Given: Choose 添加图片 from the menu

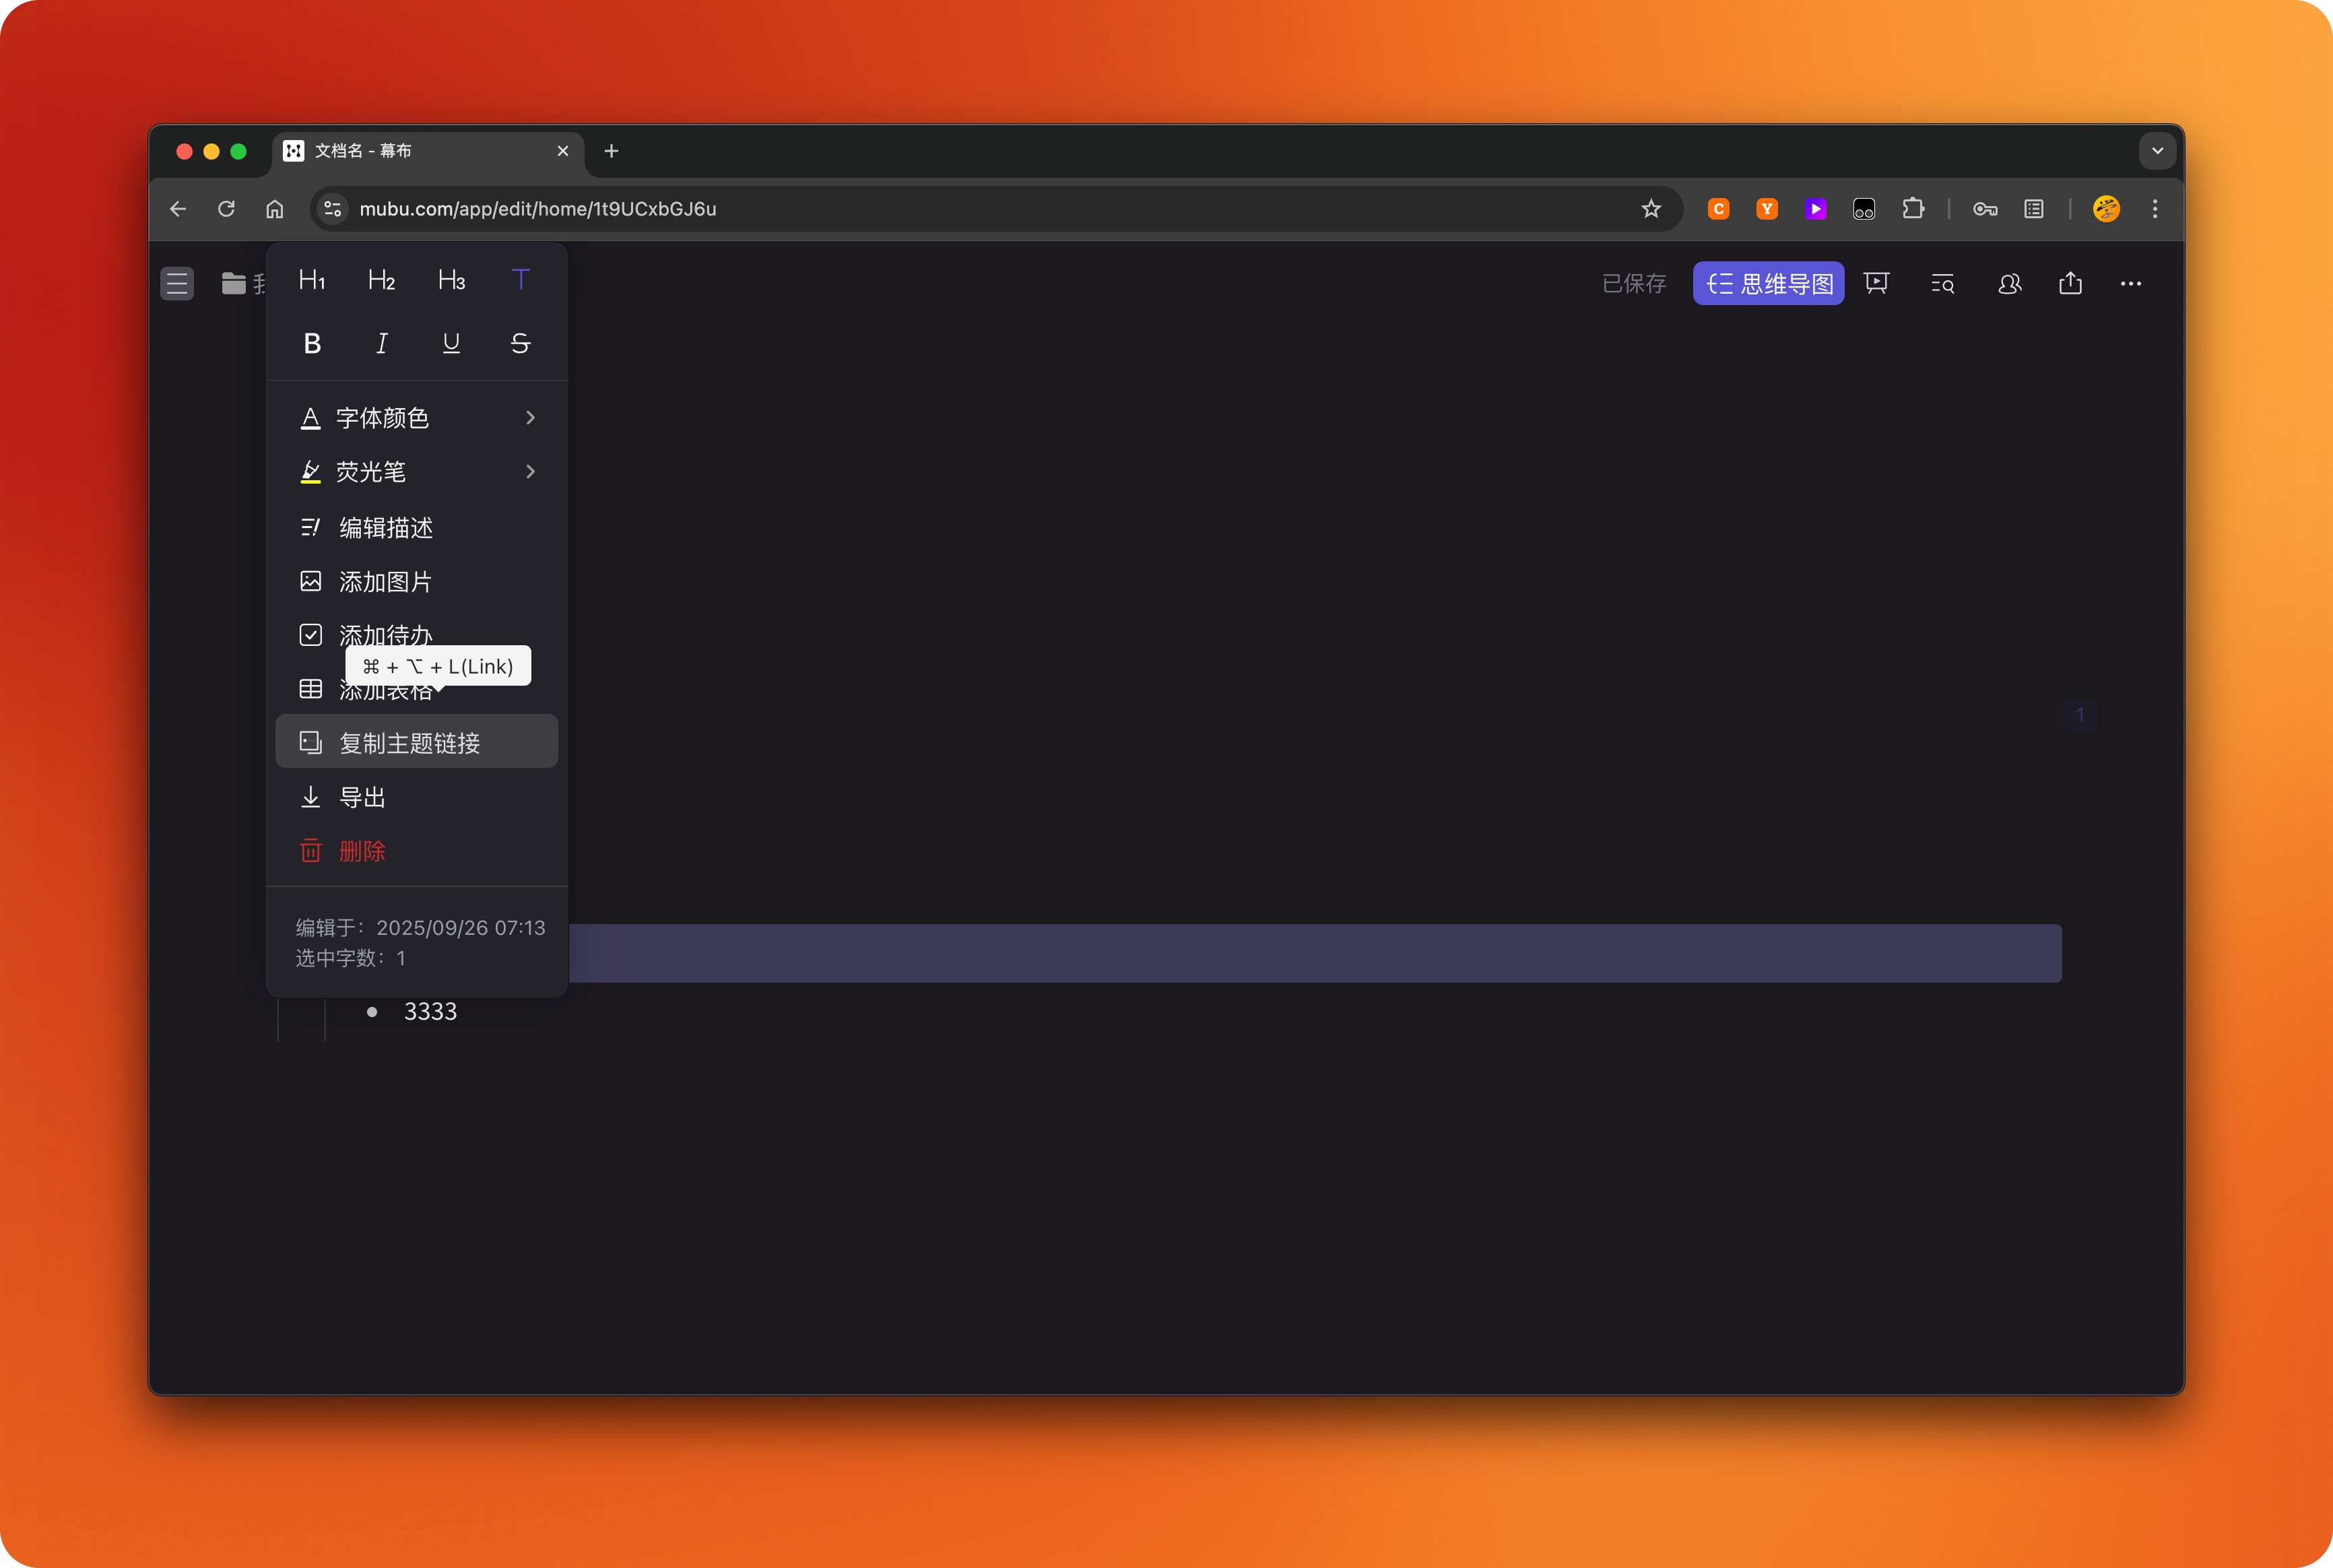Looking at the screenshot, I should 417,581.
